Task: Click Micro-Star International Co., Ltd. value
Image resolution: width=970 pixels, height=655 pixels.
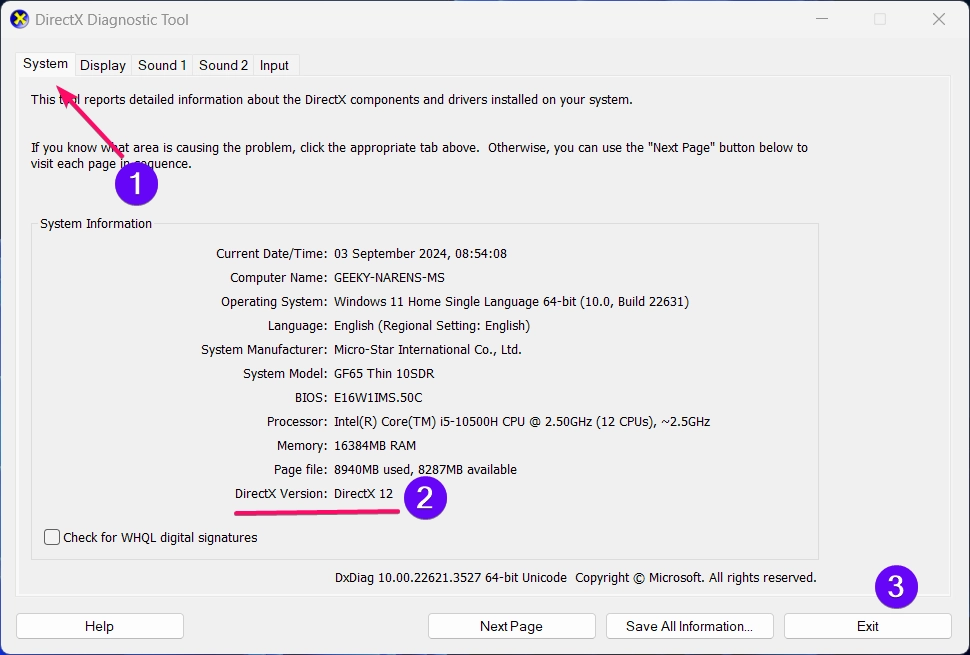Action: 427,349
